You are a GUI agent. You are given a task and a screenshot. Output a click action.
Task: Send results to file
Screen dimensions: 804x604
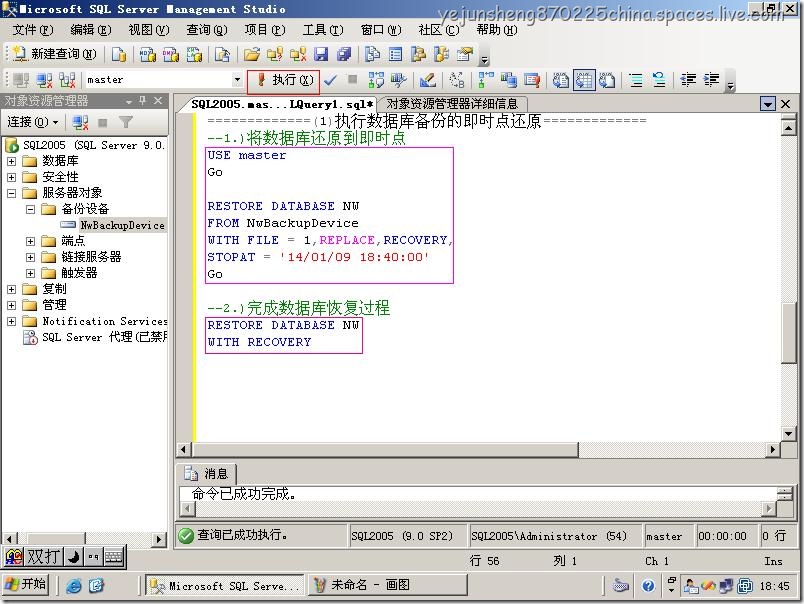[x=607, y=80]
